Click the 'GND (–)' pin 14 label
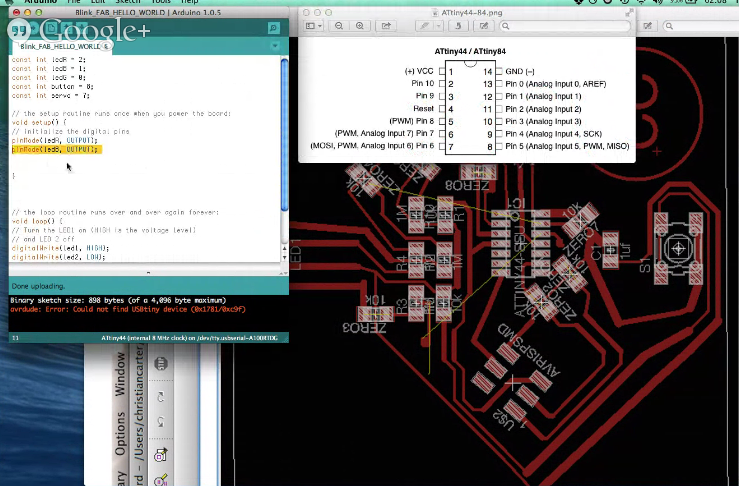The height and width of the screenshot is (486, 739). pos(520,71)
